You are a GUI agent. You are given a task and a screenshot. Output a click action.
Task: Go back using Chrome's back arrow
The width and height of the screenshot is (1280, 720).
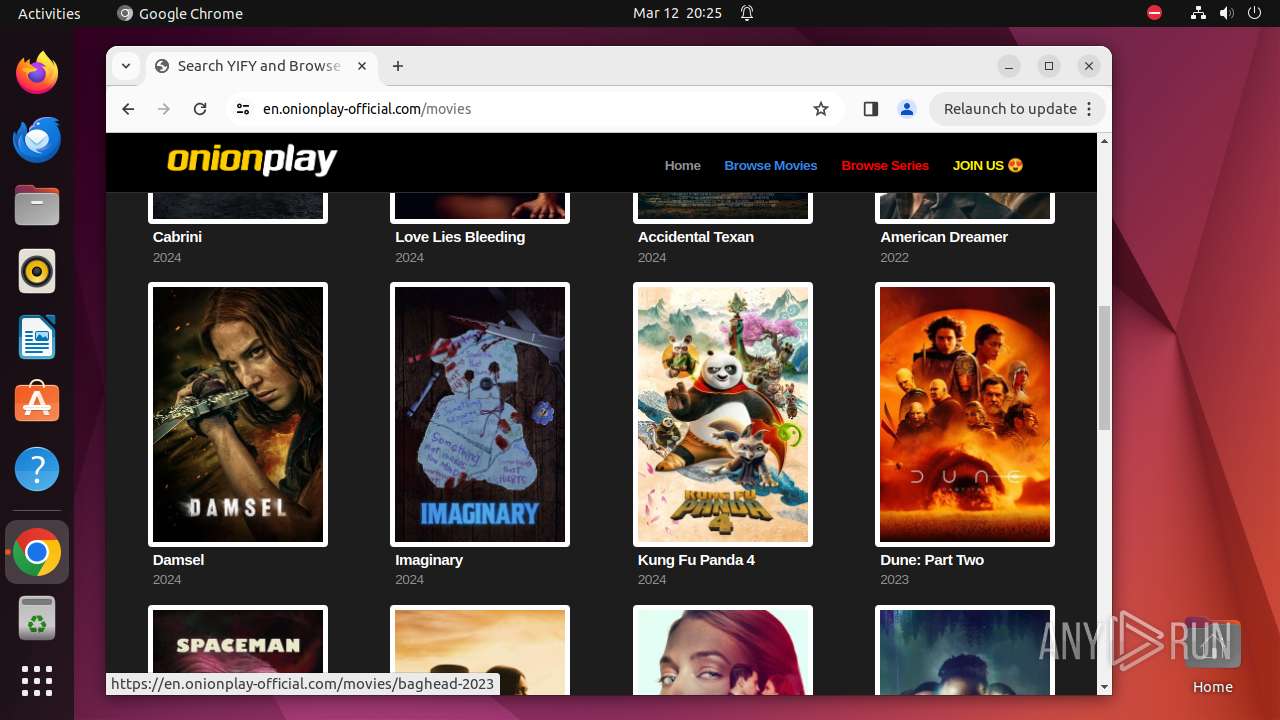[128, 109]
